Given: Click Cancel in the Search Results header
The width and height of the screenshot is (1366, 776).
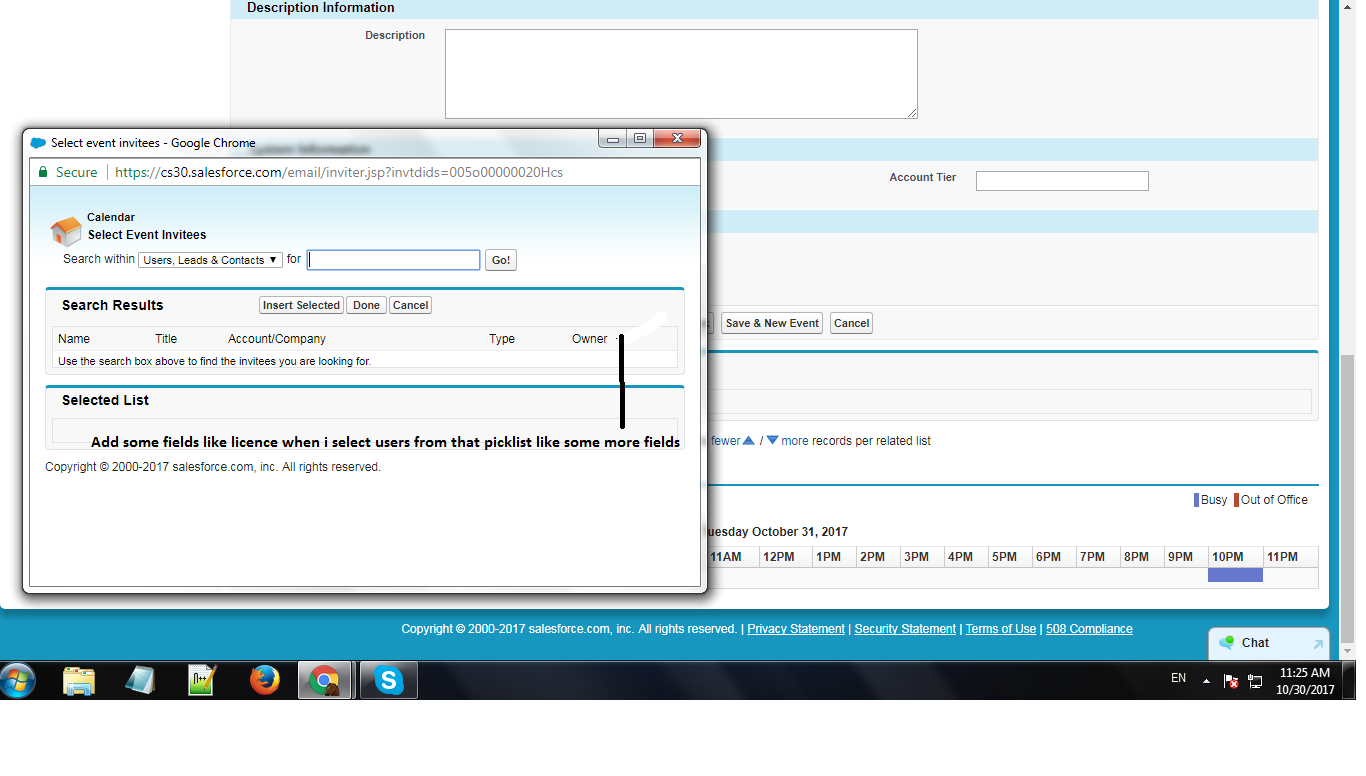Looking at the screenshot, I should (x=410, y=305).
